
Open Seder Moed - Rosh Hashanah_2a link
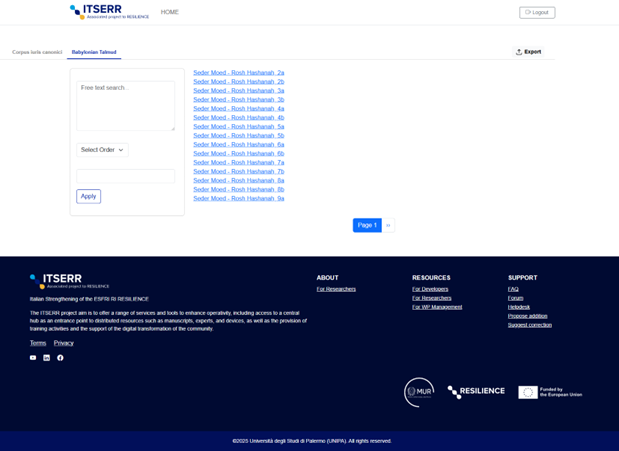pos(238,73)
